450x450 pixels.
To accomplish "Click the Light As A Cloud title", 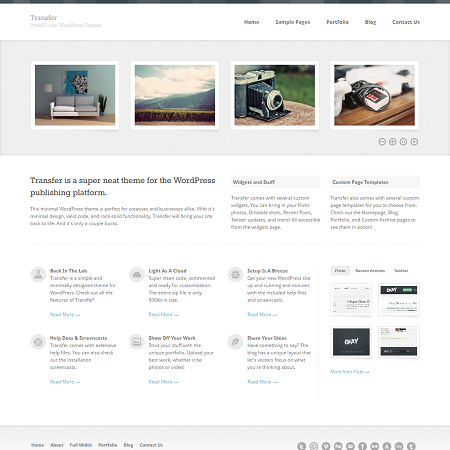I will click(167, 271).
